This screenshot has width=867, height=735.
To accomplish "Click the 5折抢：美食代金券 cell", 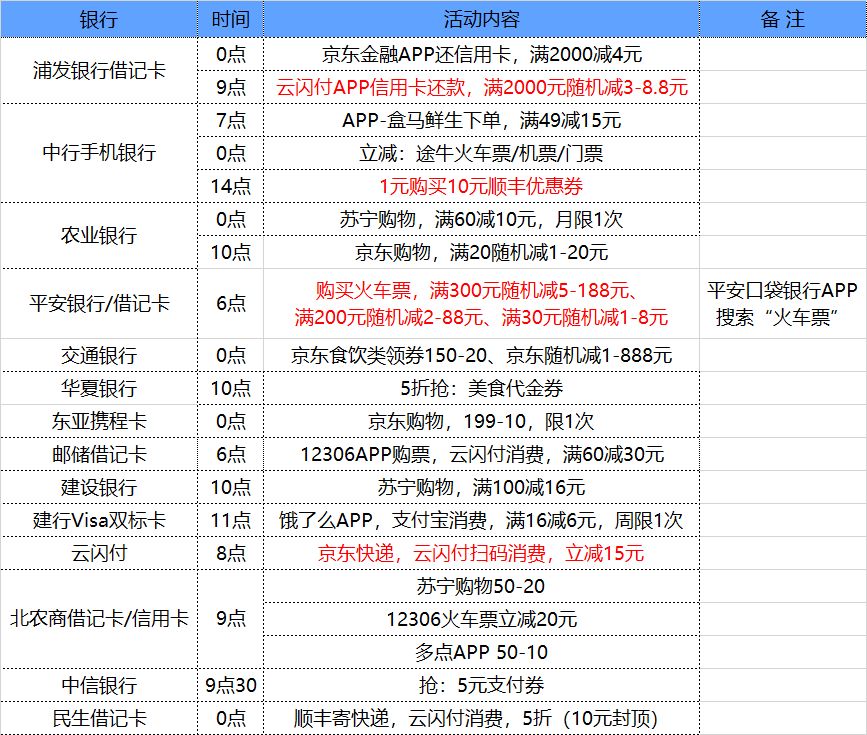I will tap(482, 388).
